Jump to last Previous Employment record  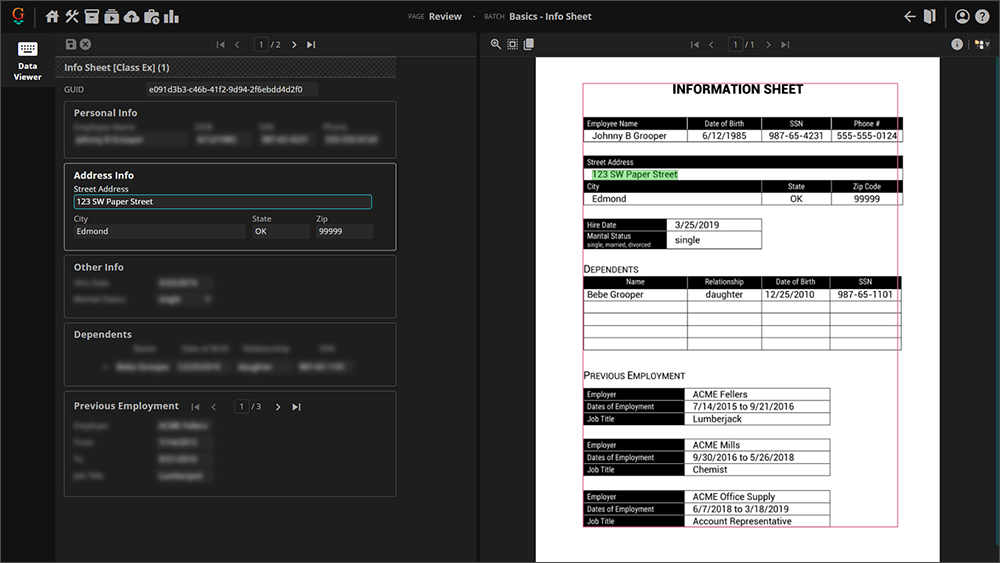(297, 407)
